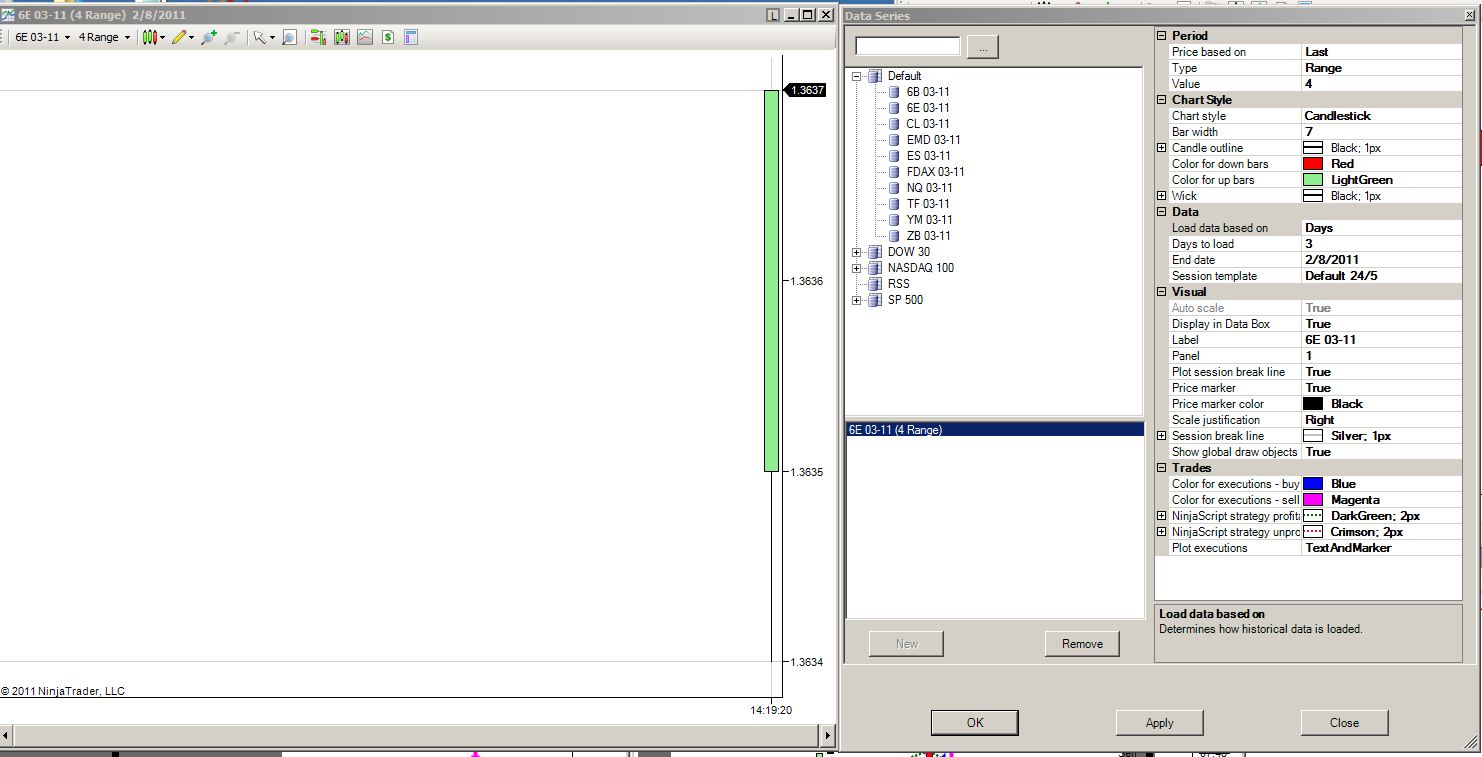Viewport: 1482px width, 757px height.
Task: Open the Data Series toolbar icon
Action: point(342,37)
